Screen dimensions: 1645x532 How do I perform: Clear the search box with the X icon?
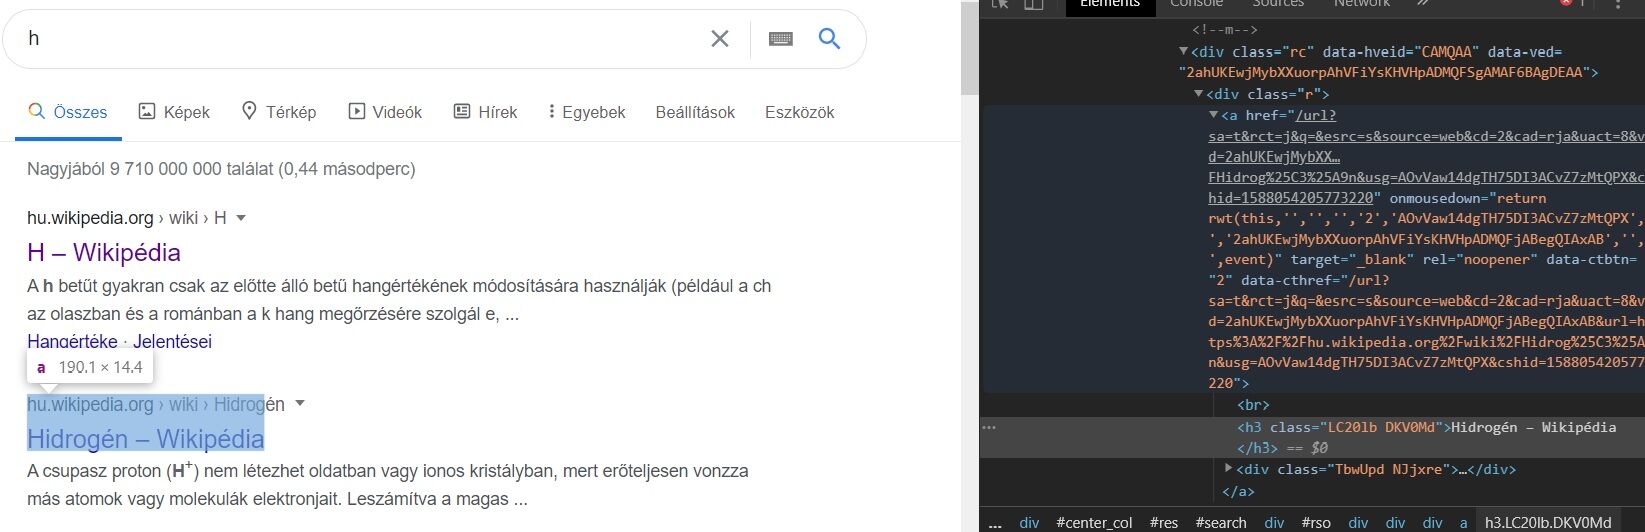720,39
